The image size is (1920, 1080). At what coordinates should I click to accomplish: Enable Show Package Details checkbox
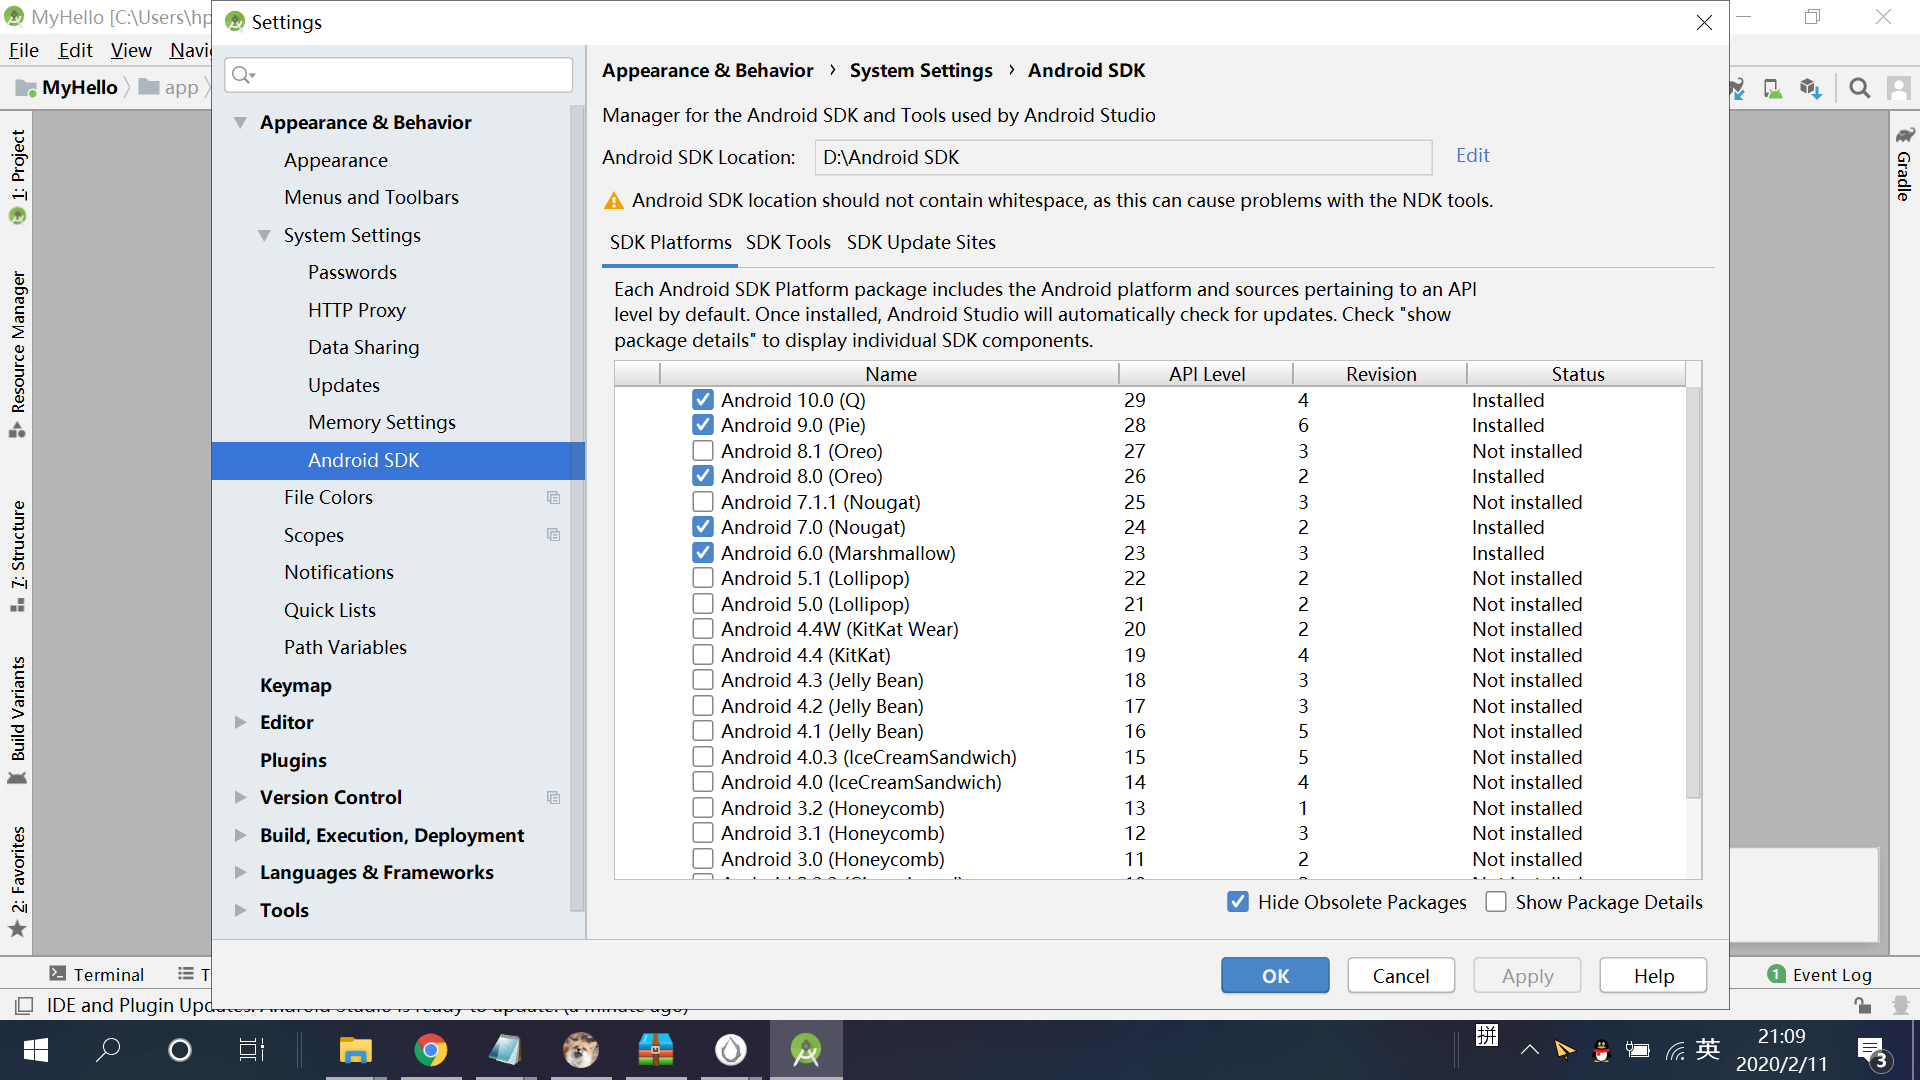1496,902
